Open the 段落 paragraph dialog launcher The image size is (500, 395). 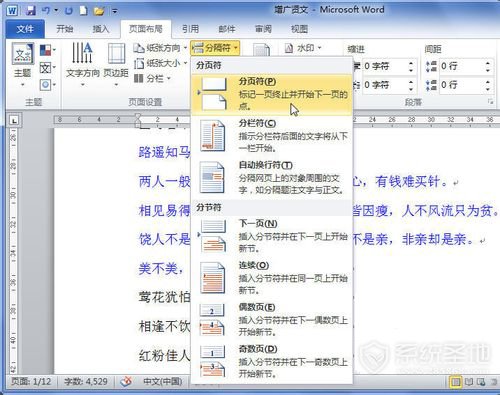490,102
